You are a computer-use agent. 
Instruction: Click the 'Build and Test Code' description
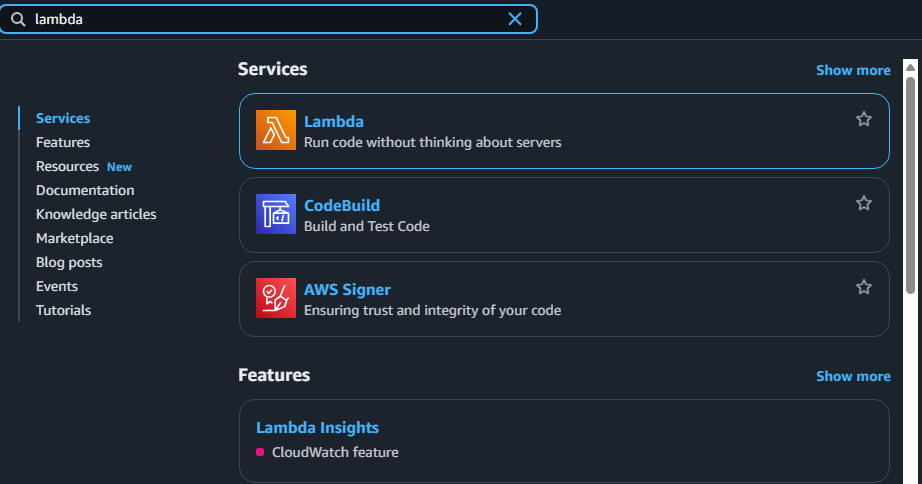coord(367,226)
